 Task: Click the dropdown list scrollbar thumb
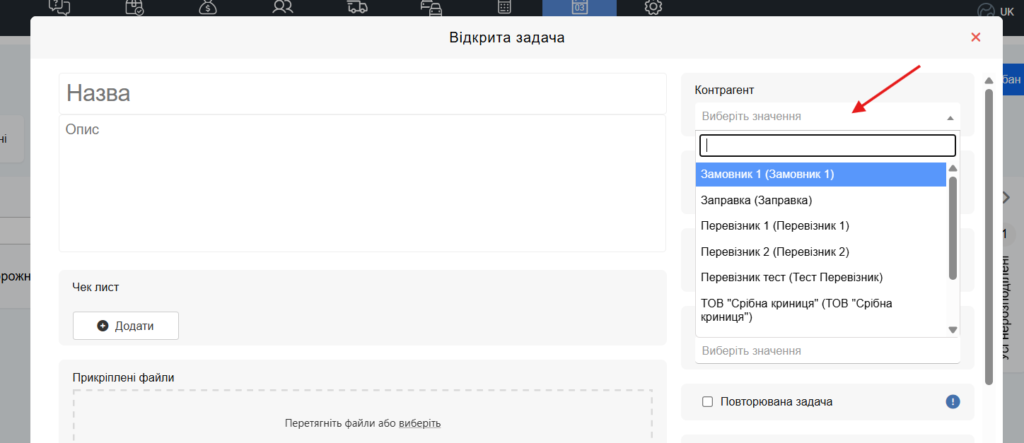(952, 227)
